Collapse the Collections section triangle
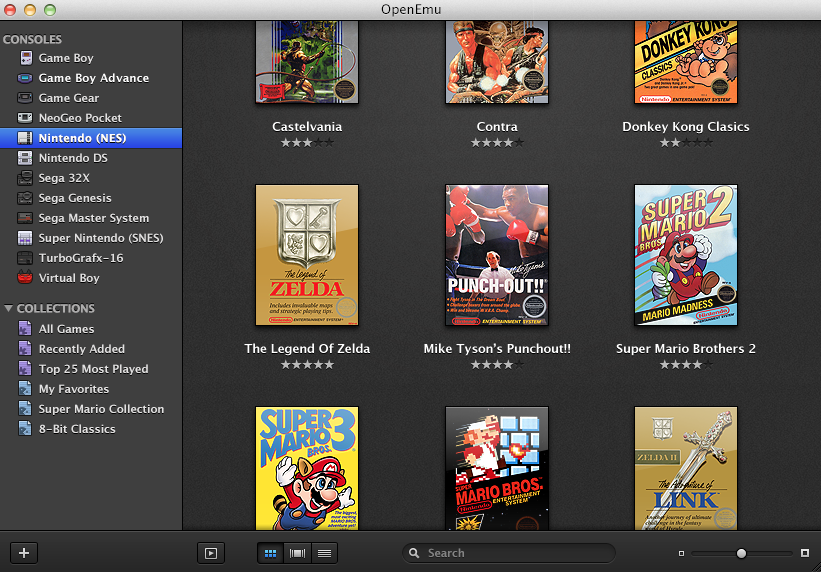The width and height of the screenshot is (821, 572). (8, 309)
